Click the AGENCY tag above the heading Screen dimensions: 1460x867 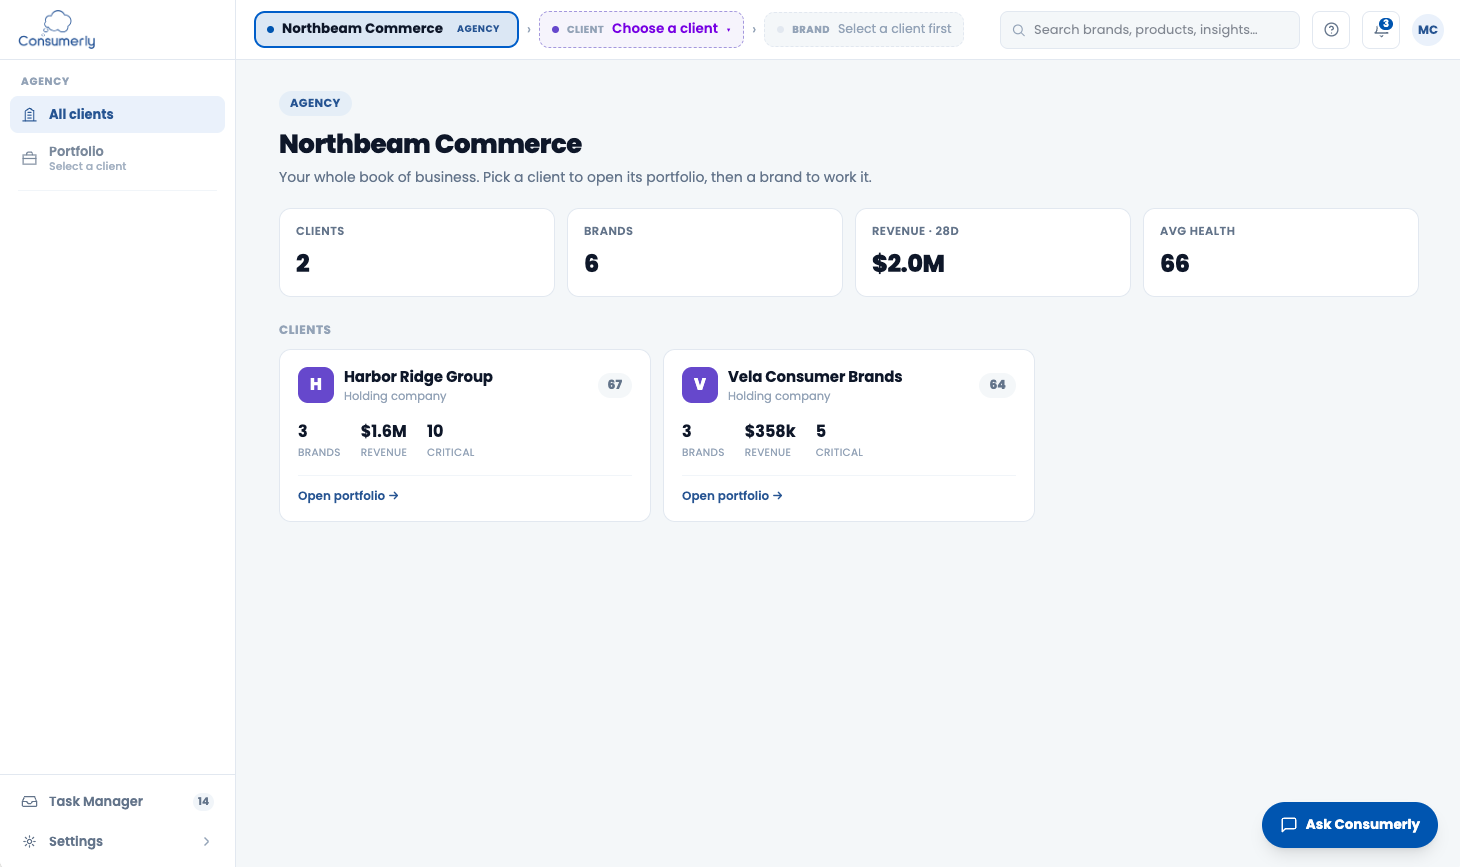tap(315, 103)
